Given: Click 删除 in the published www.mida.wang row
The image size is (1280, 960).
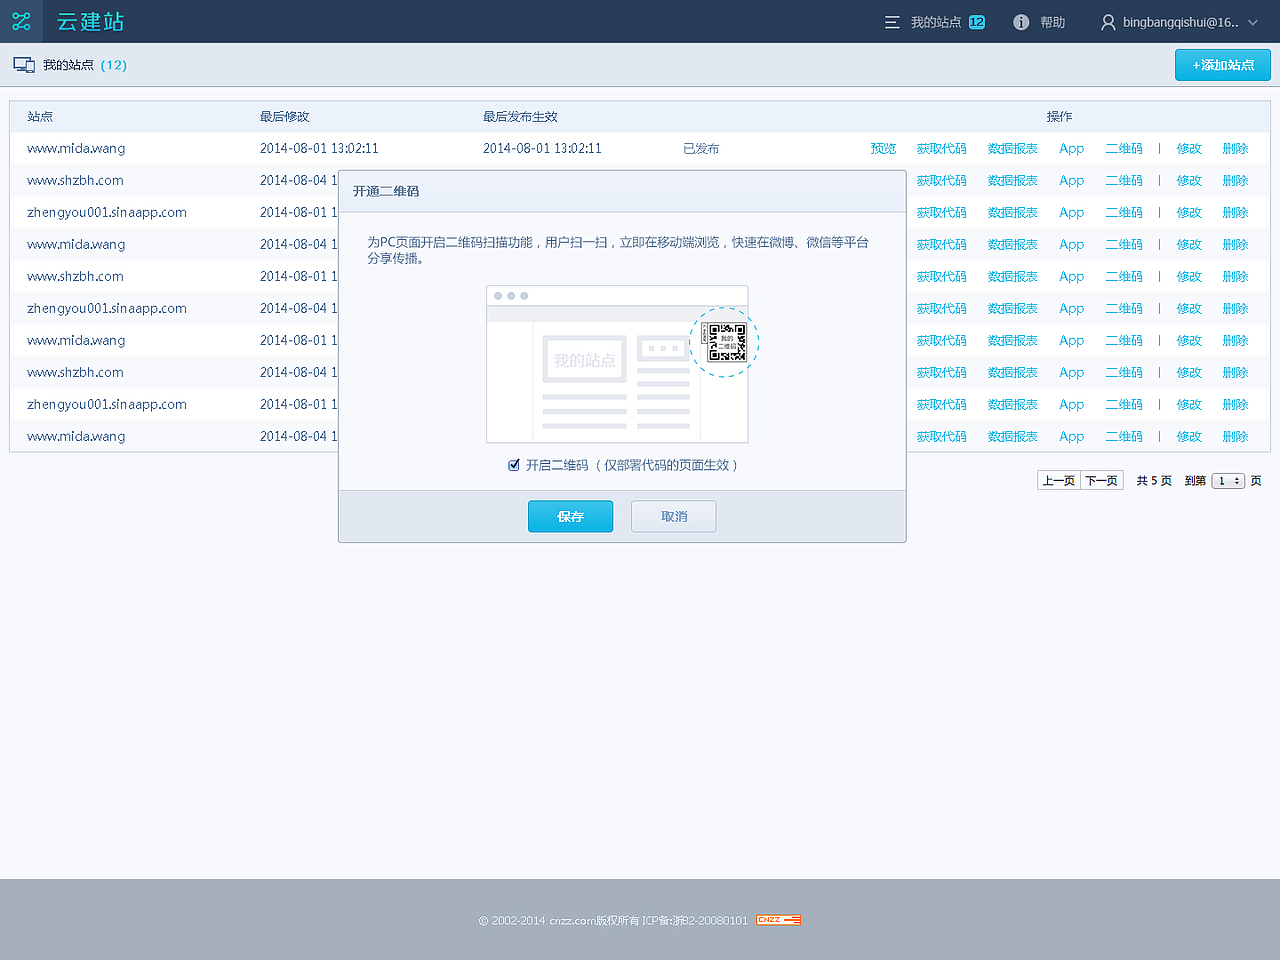Looking at the screenshot, I should tap(1235, 148).
